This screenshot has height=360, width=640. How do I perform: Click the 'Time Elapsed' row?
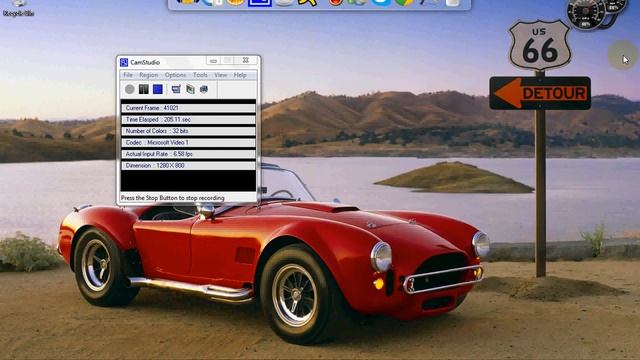coord(188,120)
